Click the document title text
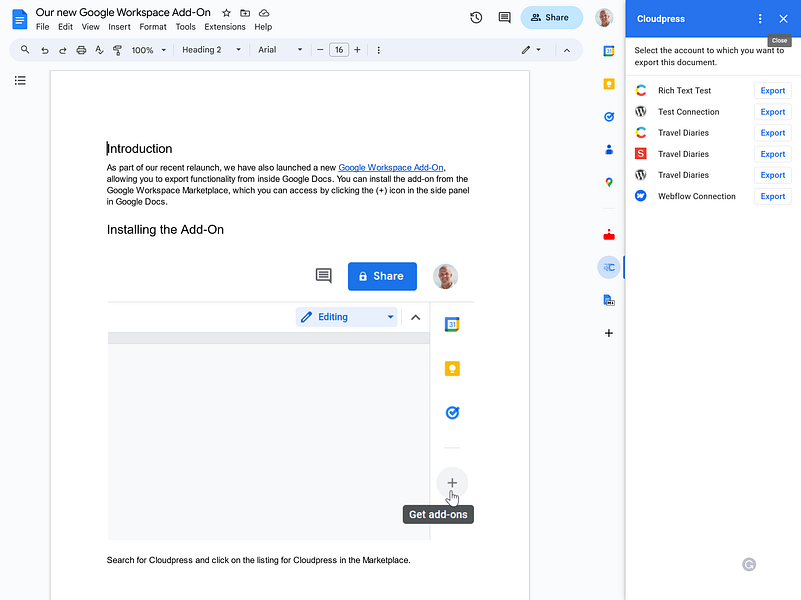 tap(123, 12)
